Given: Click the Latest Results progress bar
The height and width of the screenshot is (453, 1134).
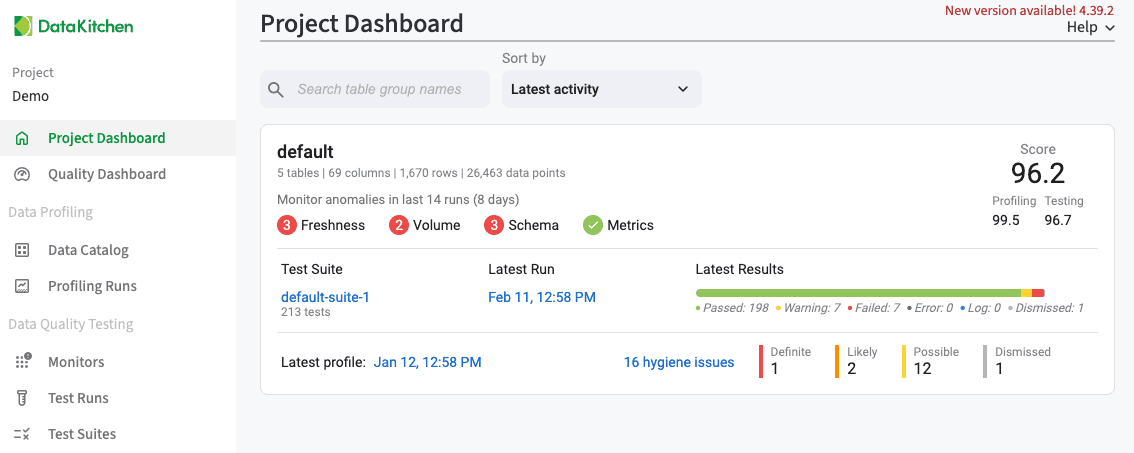Looking at the screenshot, I should (869, 292).
